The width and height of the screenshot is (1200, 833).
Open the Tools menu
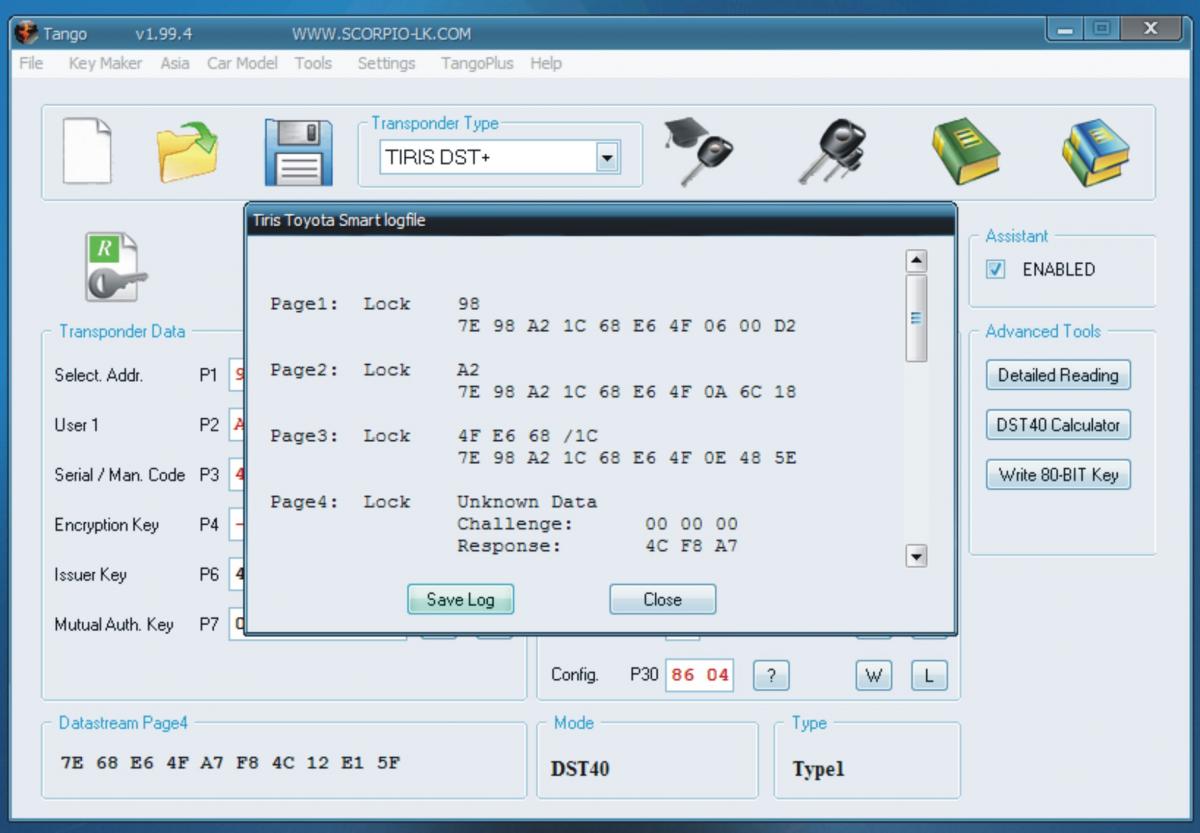(x=313, y=63)
